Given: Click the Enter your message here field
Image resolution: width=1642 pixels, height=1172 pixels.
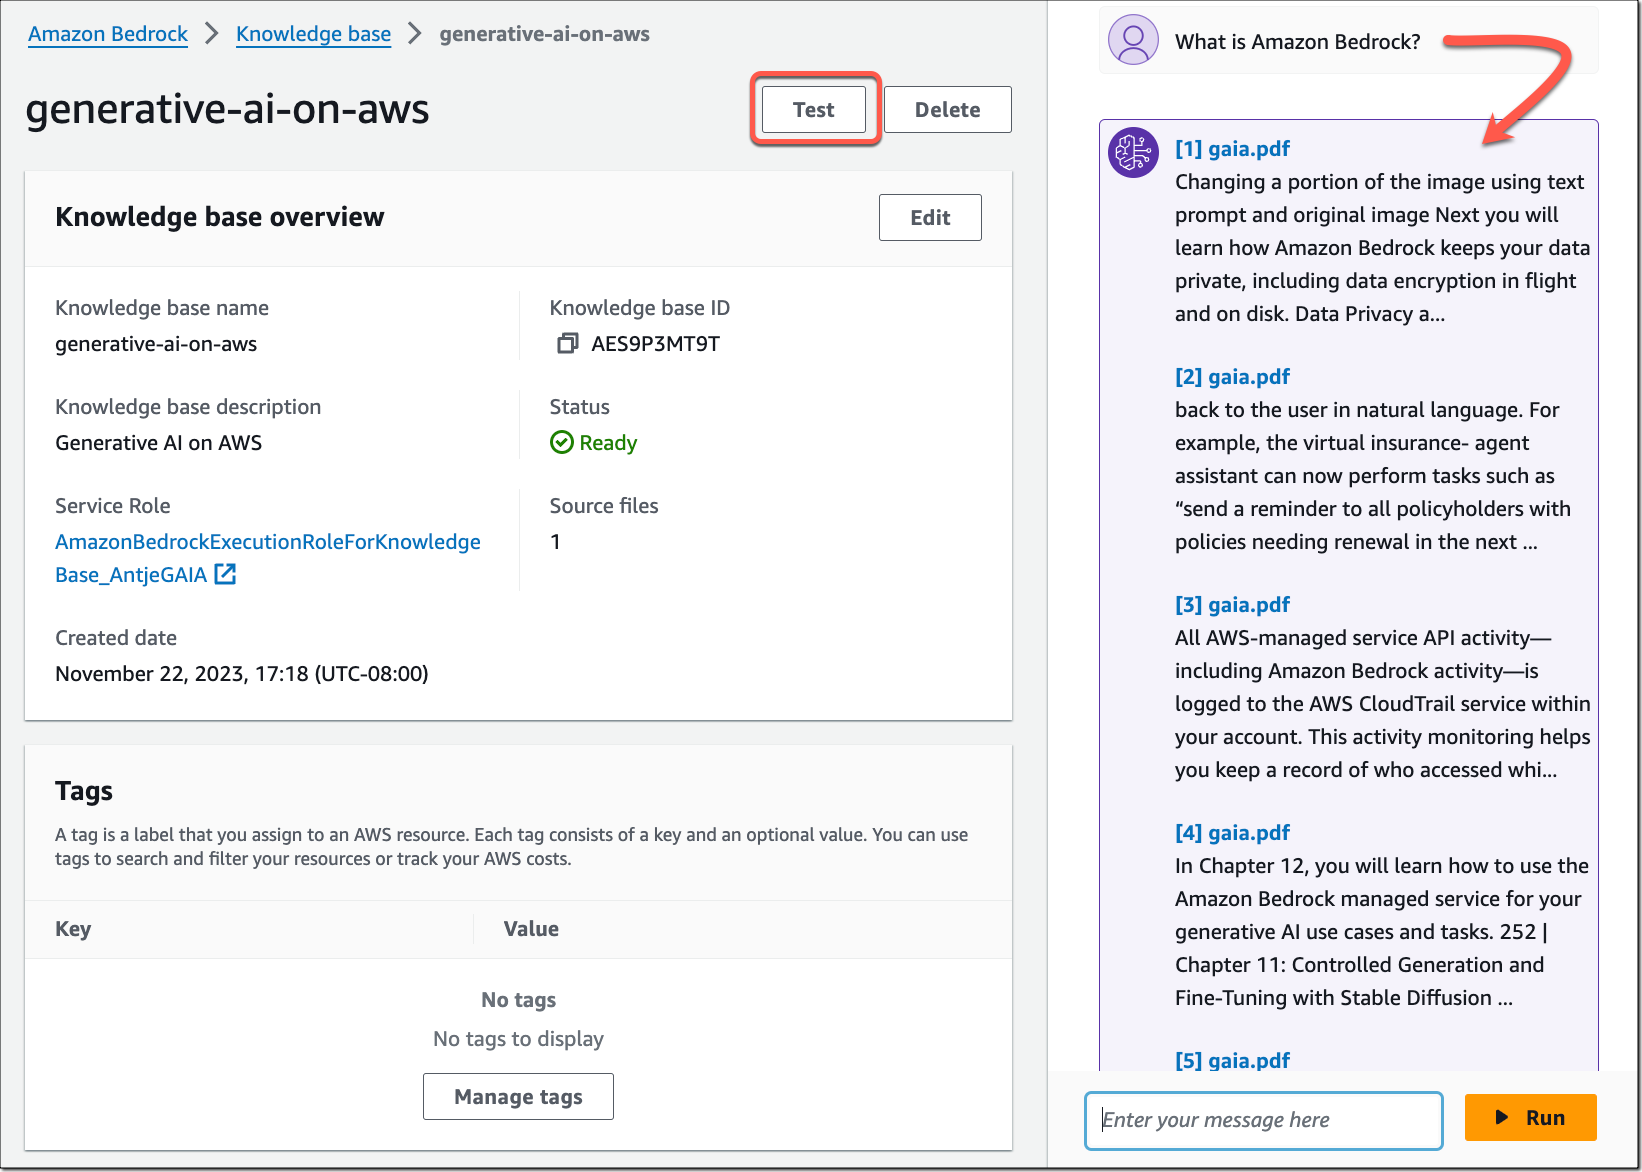Looking at the screenshot, I should tap(1263, 1120).
